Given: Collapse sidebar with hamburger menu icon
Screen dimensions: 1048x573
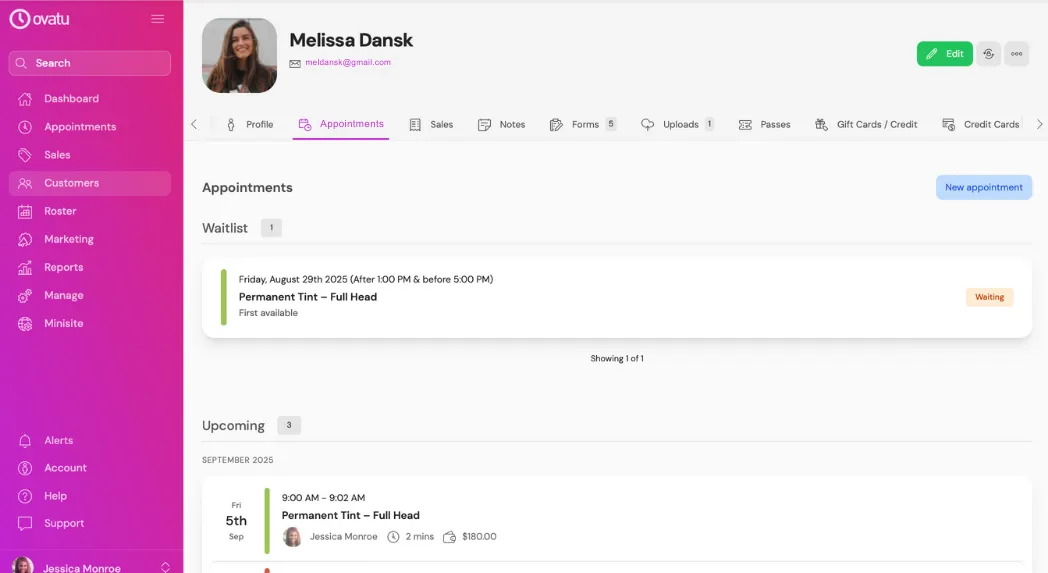Looking at the screenshot, I should point(158,19).
